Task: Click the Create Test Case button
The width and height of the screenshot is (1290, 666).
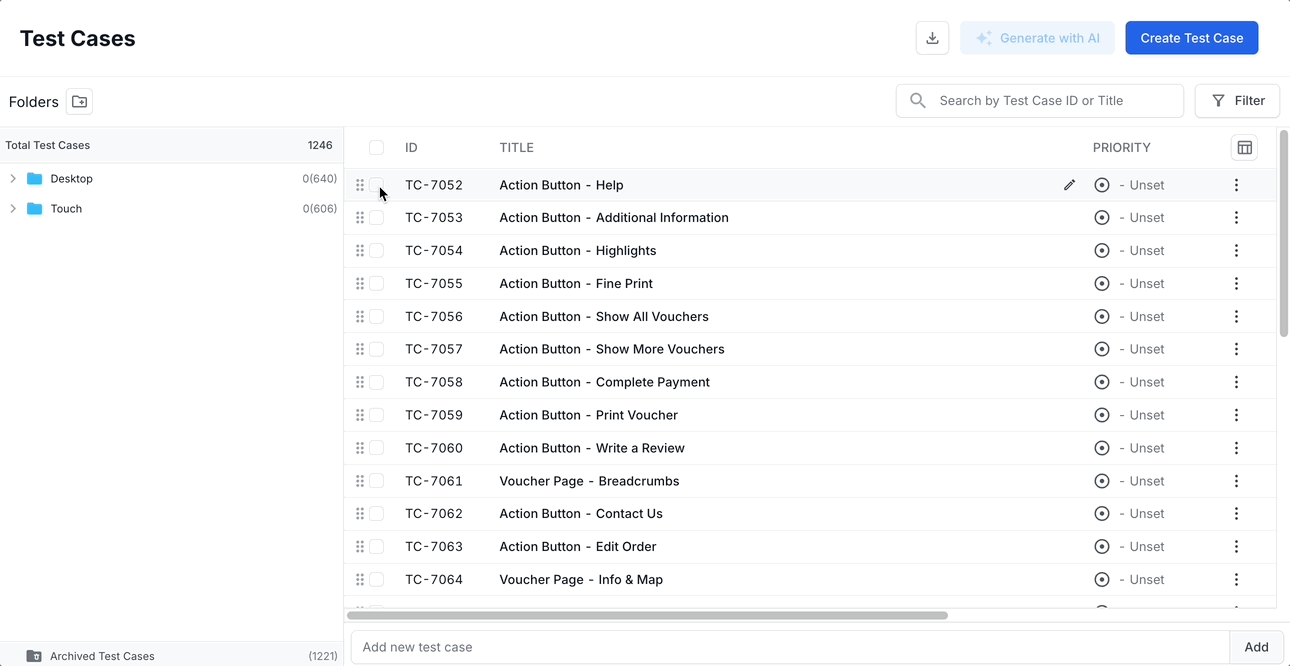Action: pyautogui.click(x=1191, y=38)
